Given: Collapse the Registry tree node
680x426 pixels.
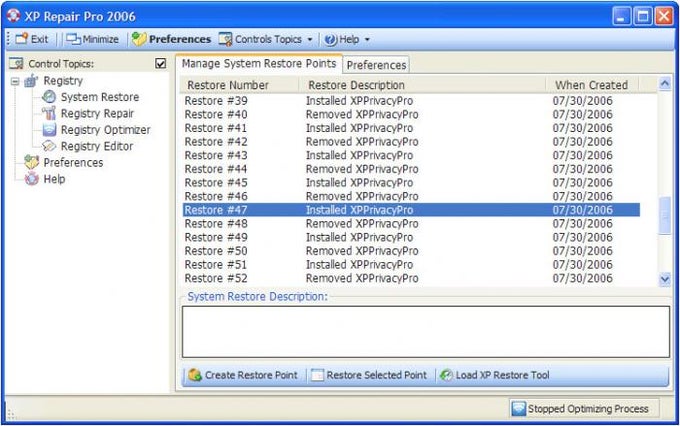Looking at the screenshot, I should 15,81.
